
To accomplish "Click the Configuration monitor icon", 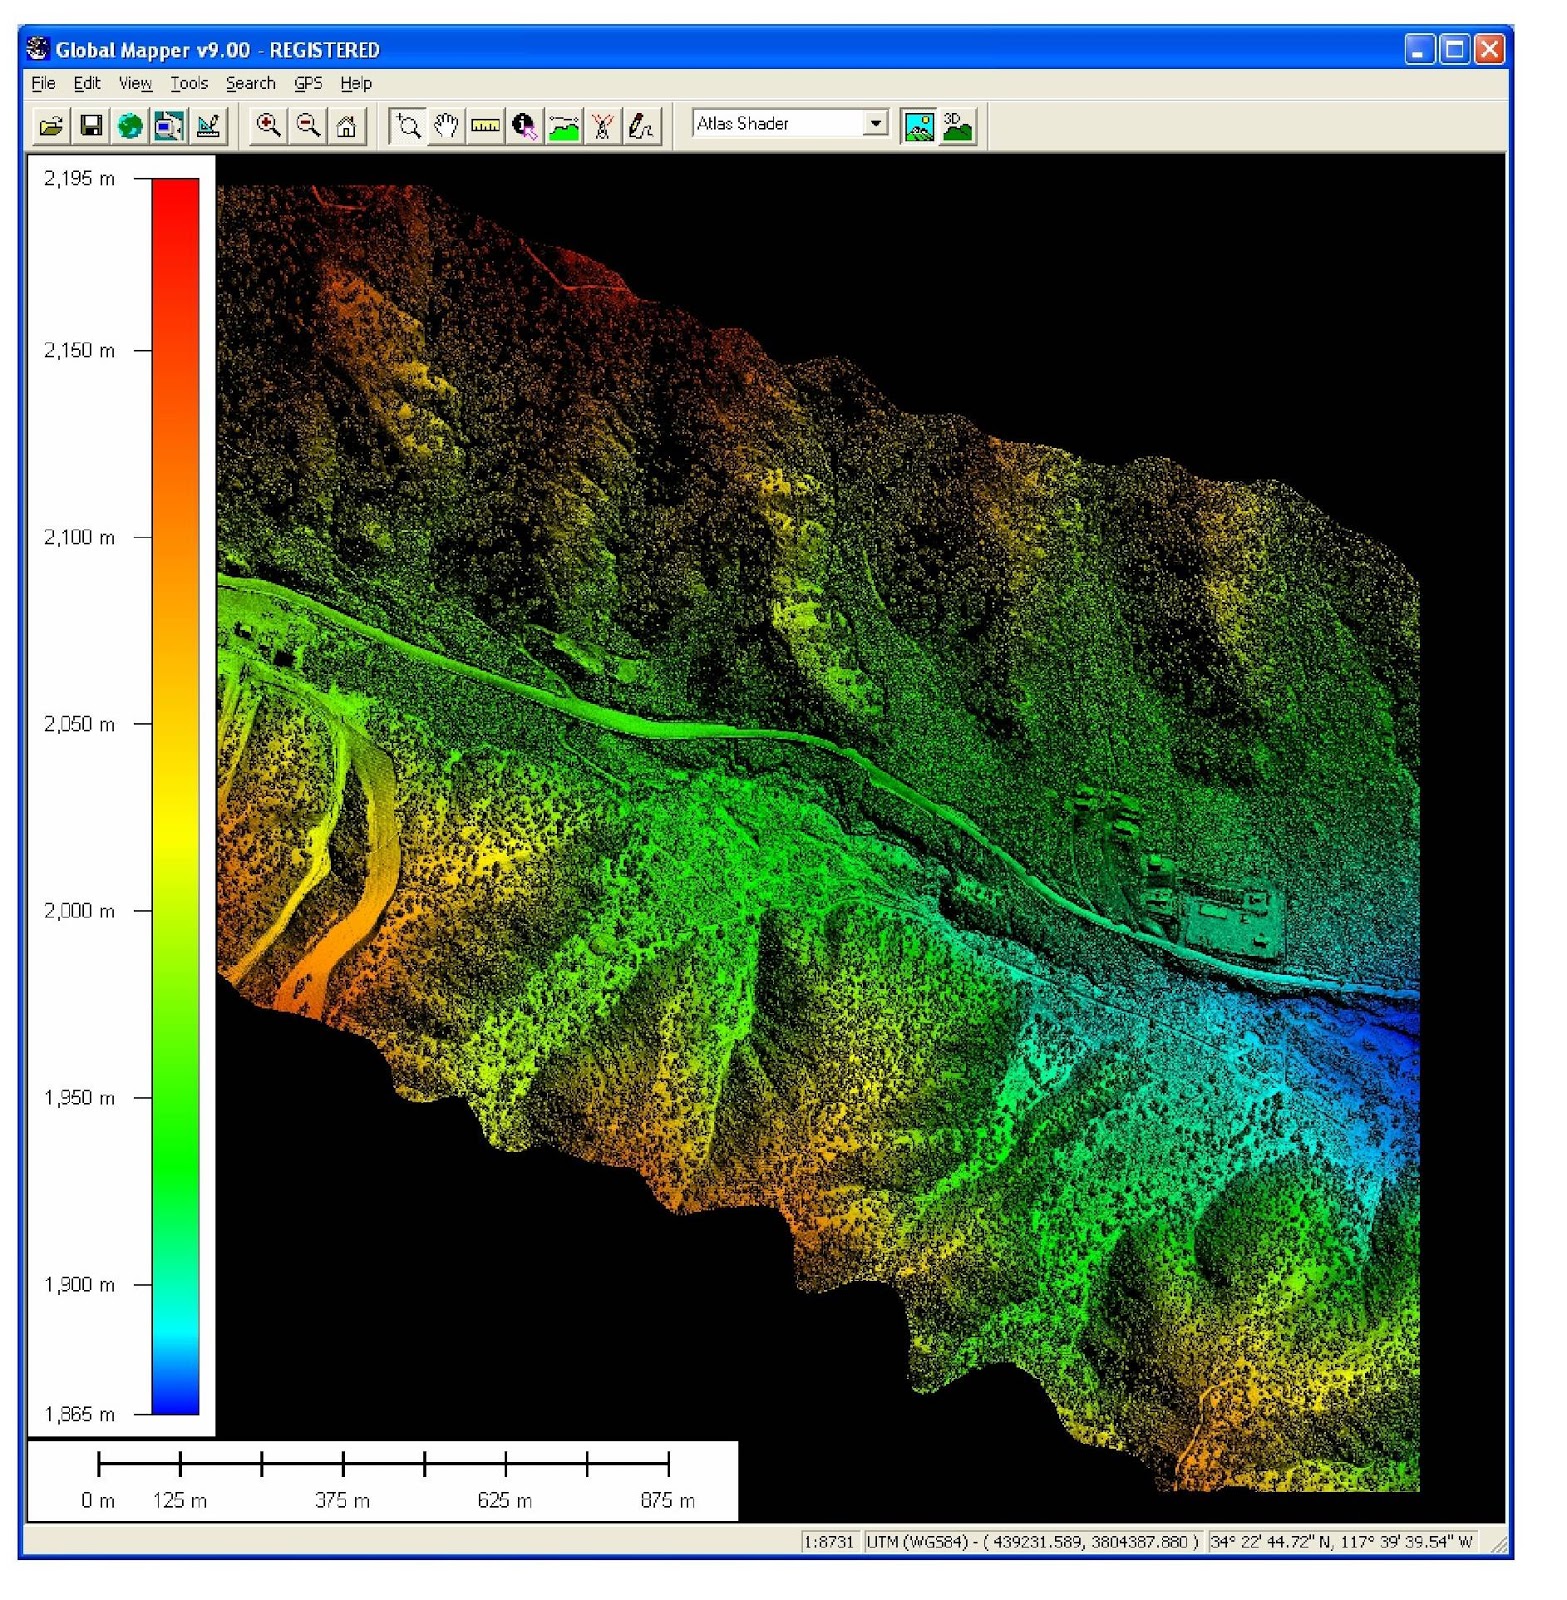I will point(169,126).
